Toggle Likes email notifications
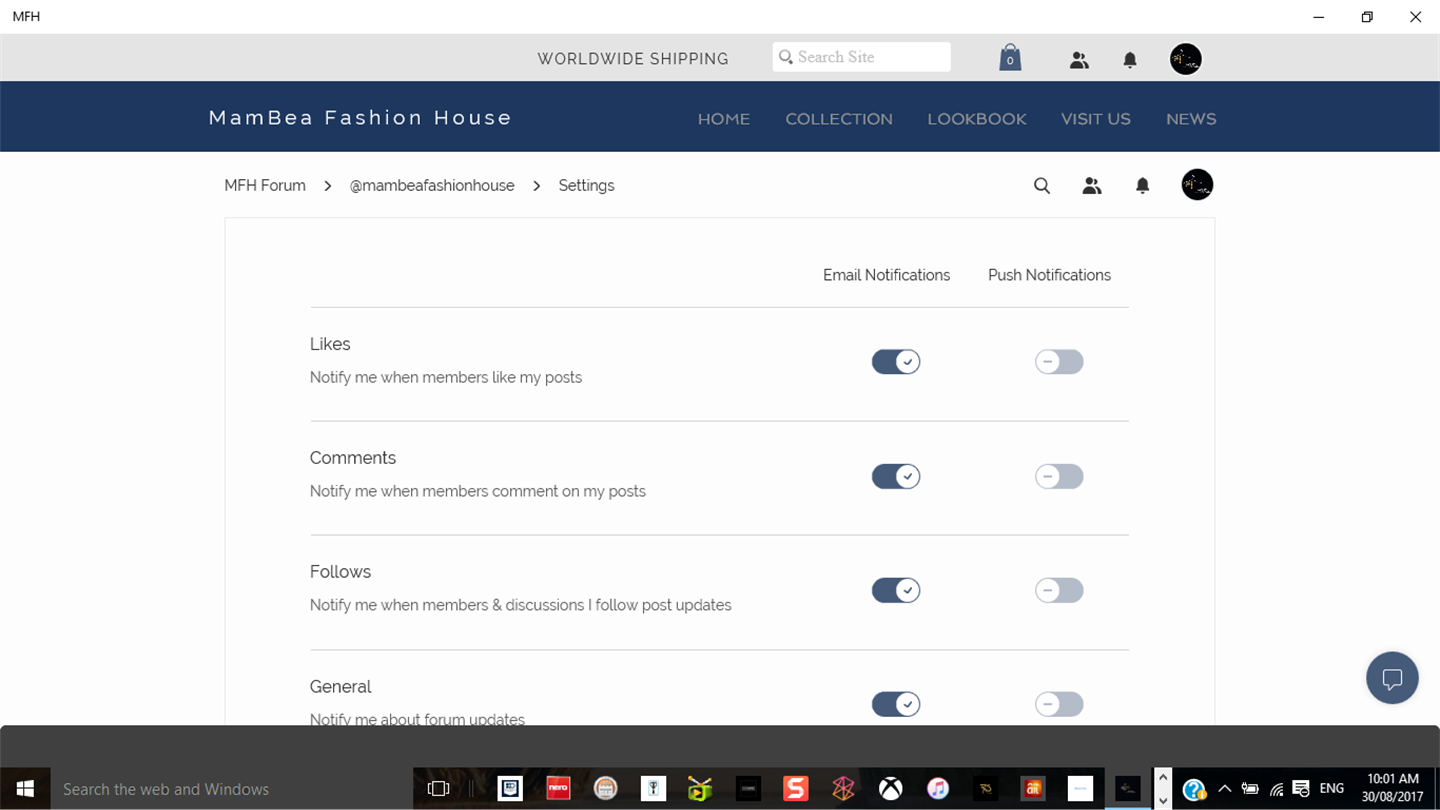 [x=896, y=362]
